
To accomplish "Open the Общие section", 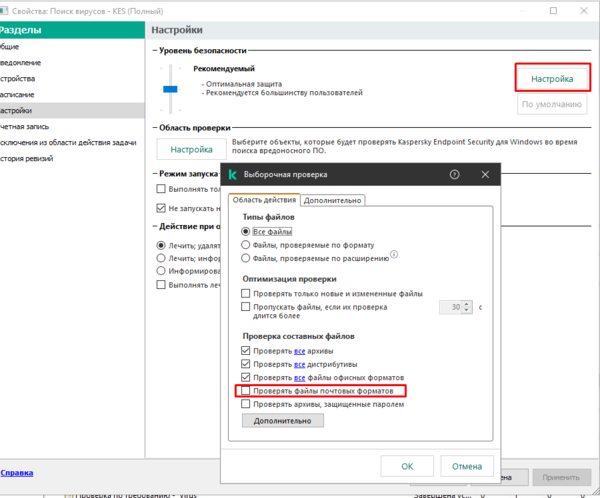I will (x=72, y=47).
